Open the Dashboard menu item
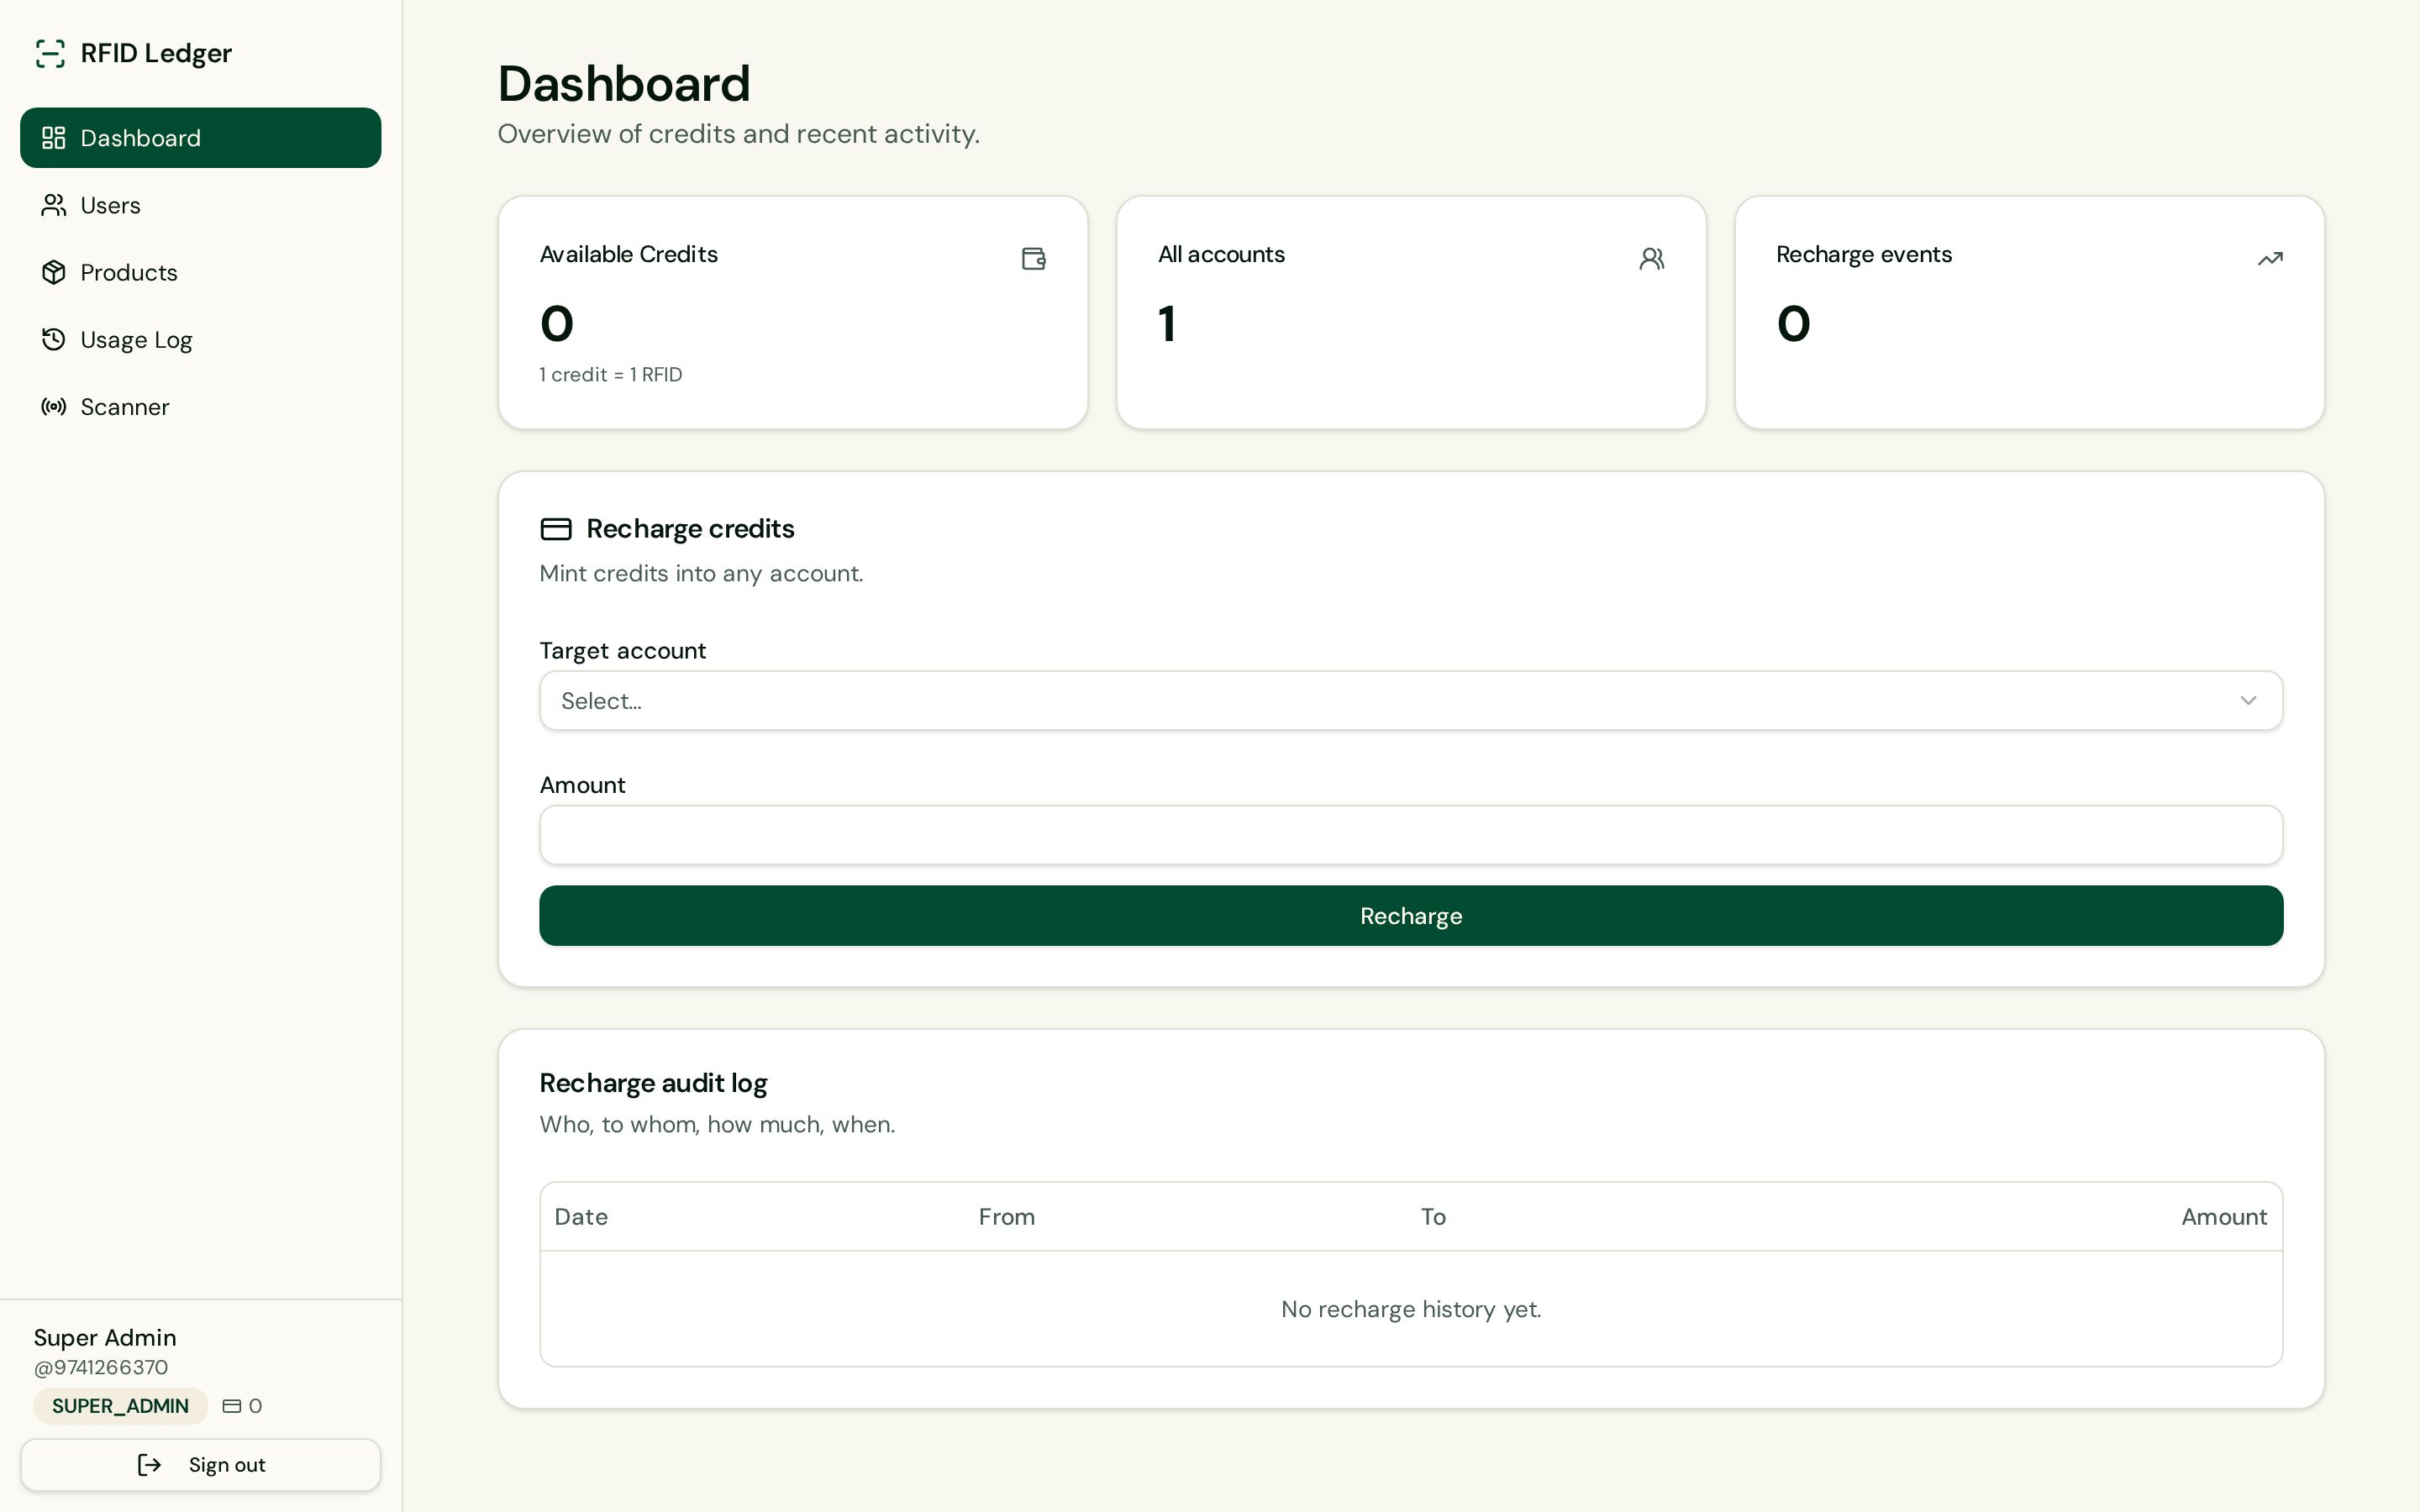Viewport: 2420px width, 1512px height. point(200,138)
